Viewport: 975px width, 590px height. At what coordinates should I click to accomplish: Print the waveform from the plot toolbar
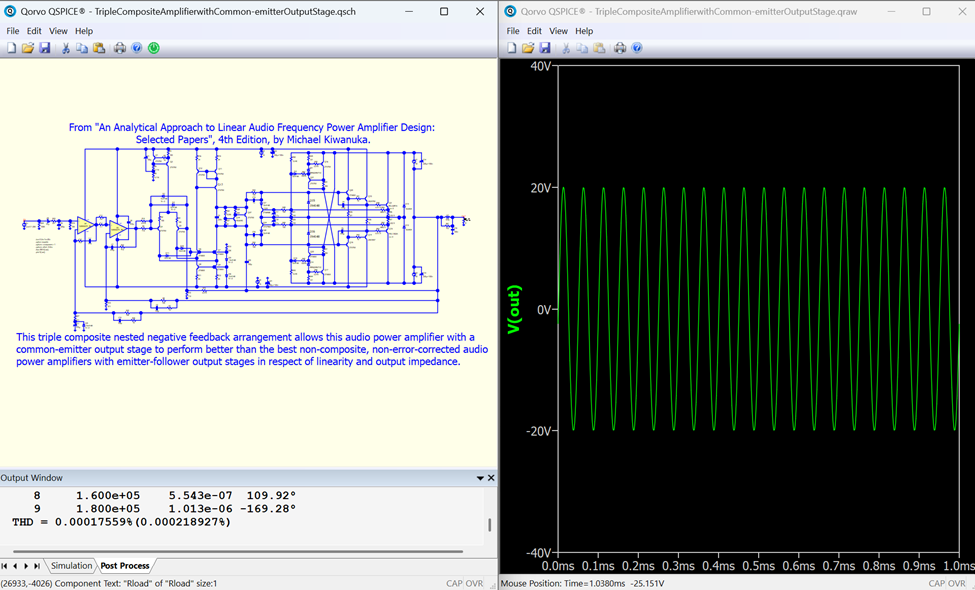(620, 48)
